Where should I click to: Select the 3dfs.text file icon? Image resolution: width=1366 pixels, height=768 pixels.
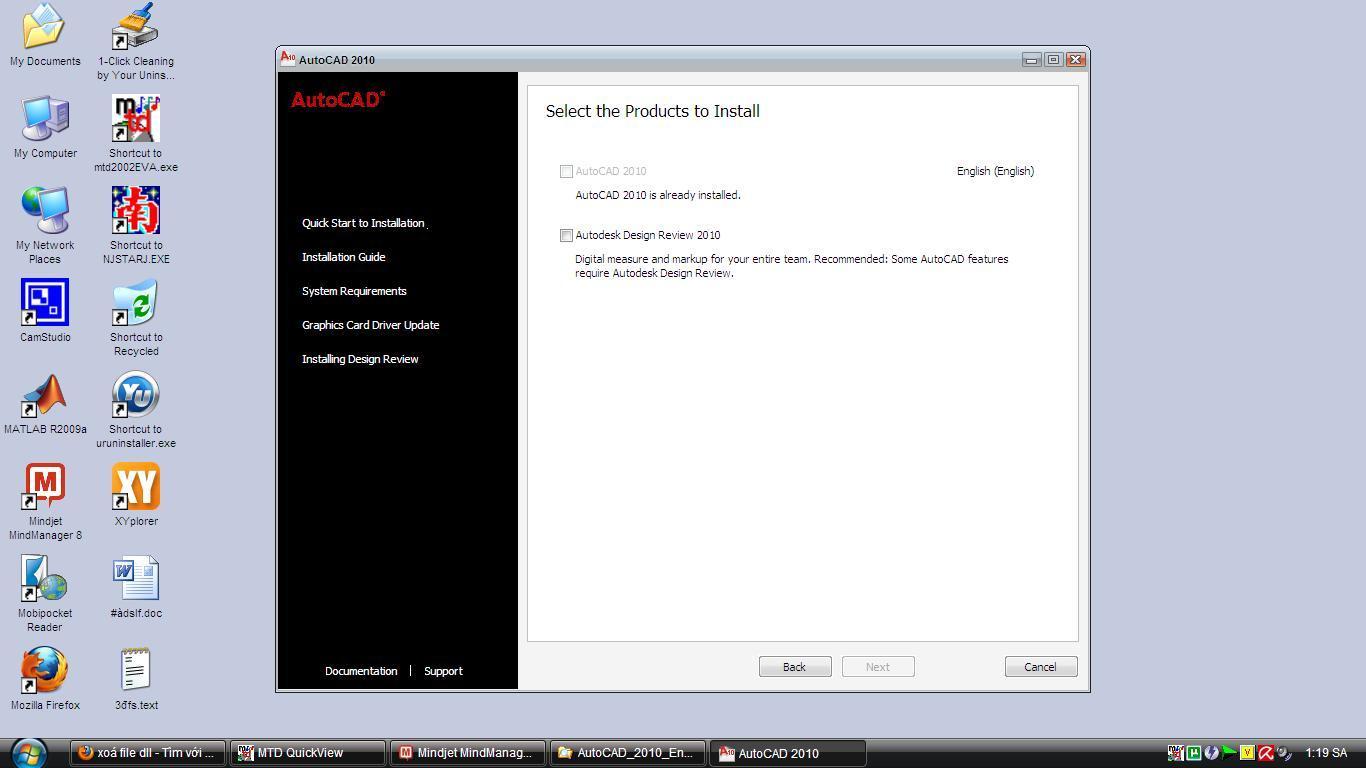tap(136, 670)
